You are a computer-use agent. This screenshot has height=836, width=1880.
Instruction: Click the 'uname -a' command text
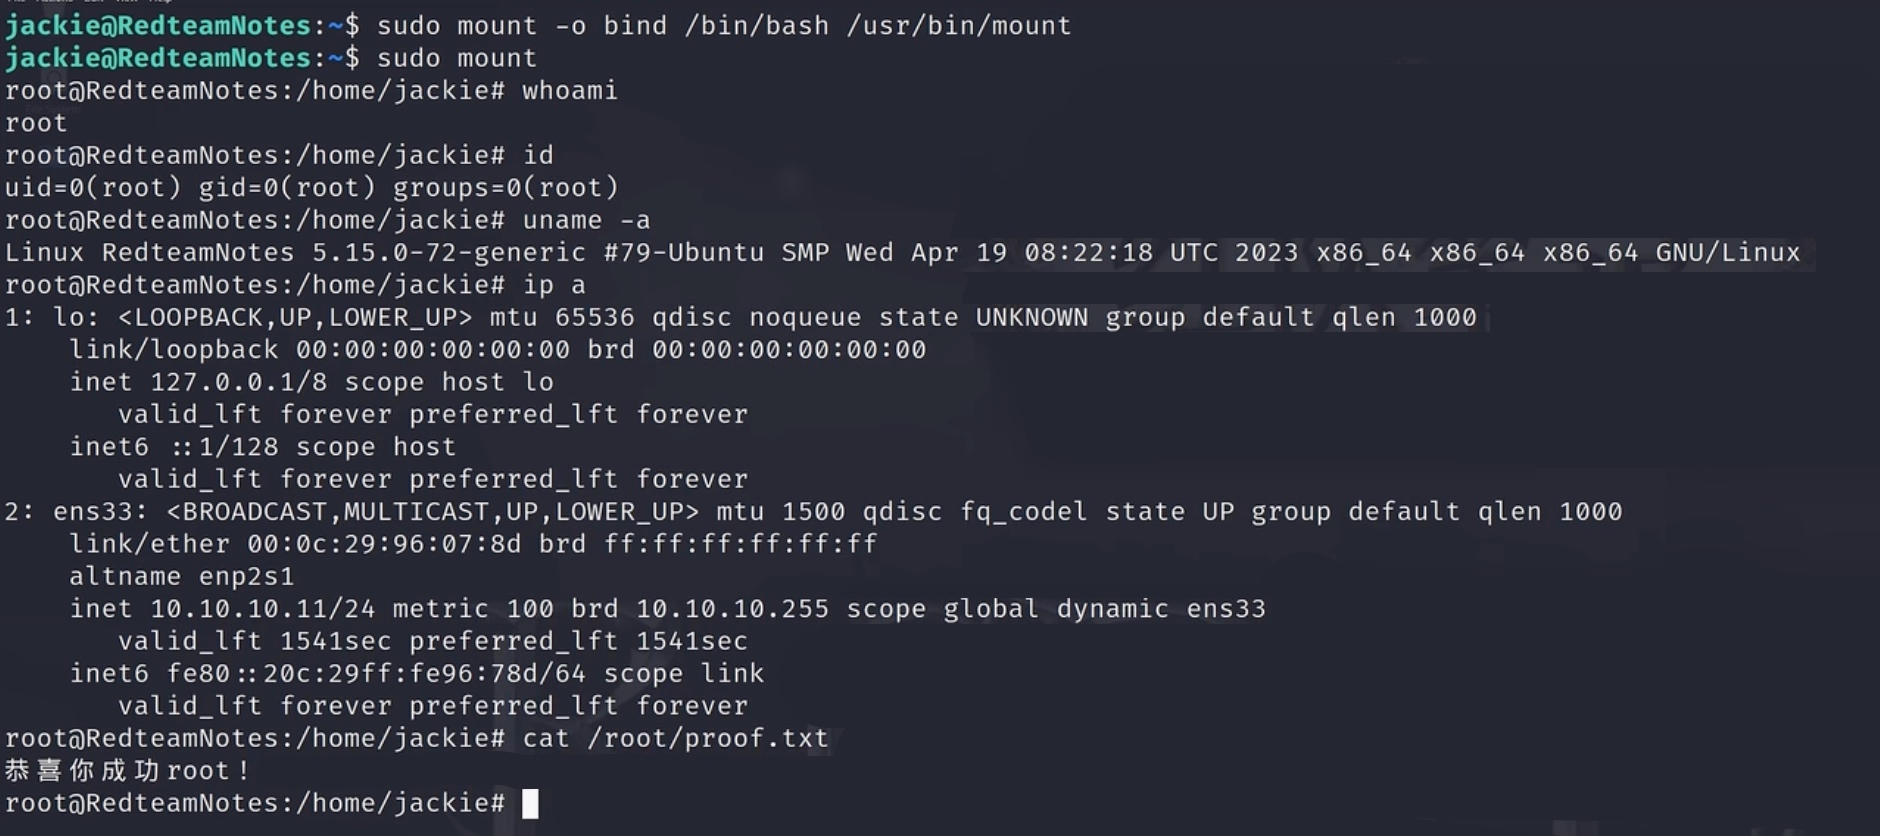585,220
